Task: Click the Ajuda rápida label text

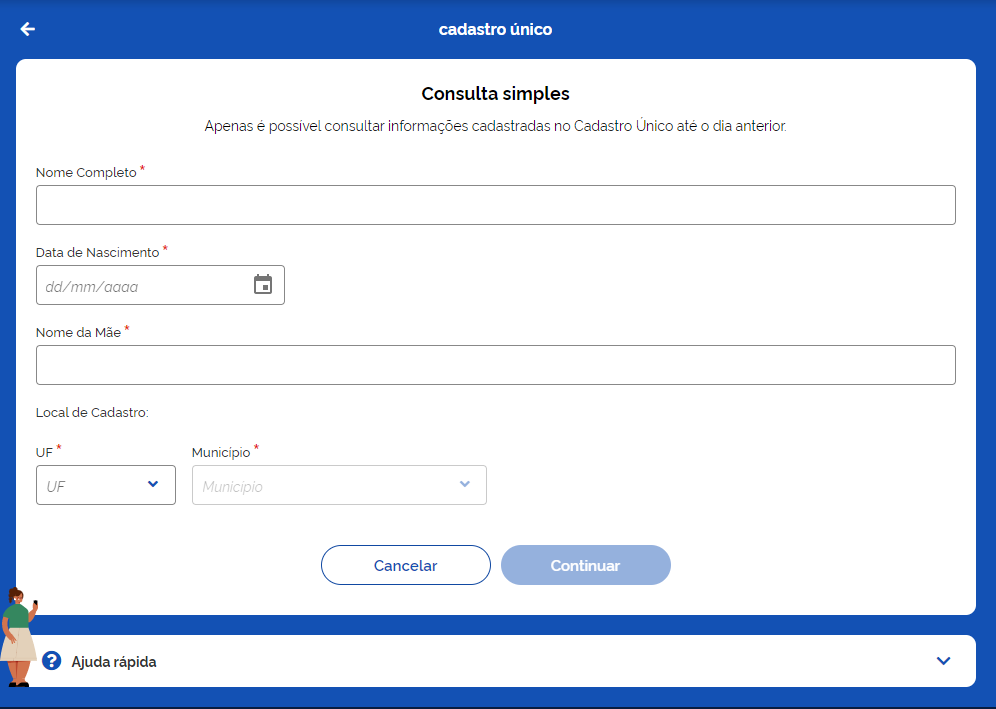Action: [114, 662]
